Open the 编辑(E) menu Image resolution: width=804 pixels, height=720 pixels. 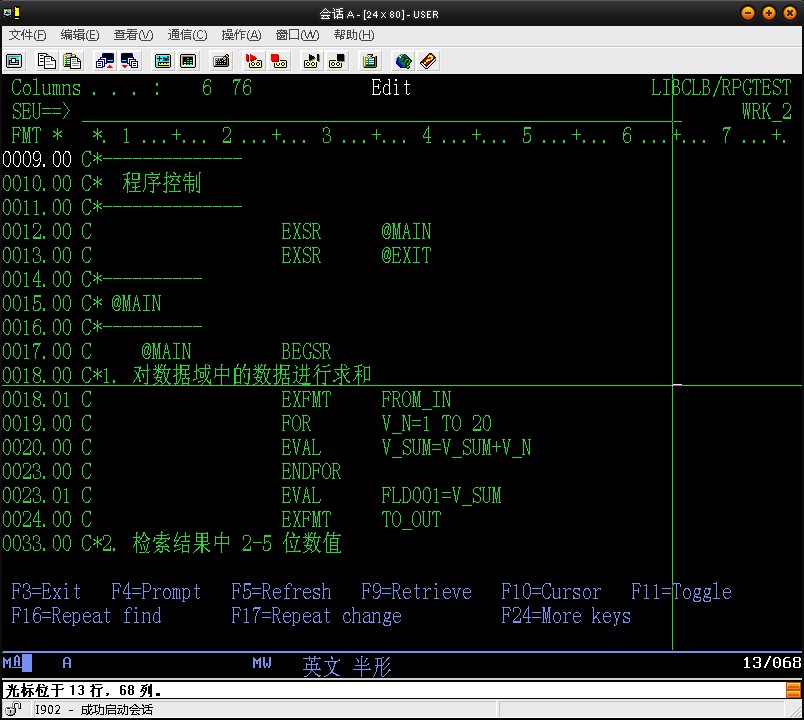[80, 35]
